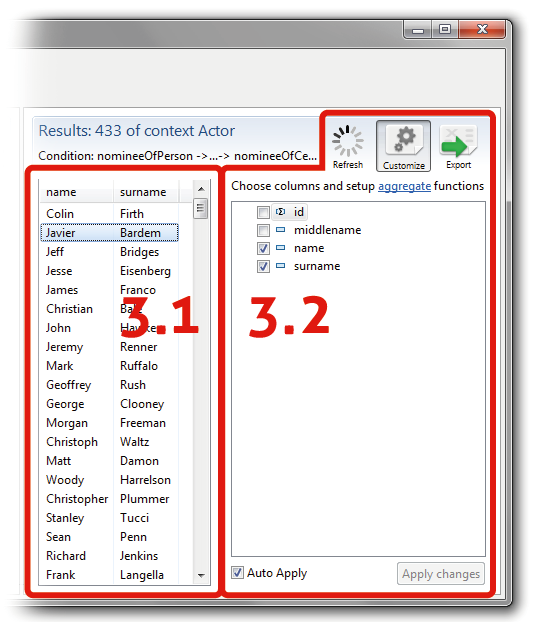Click the results list scroll-down arrow

[201, 575]
